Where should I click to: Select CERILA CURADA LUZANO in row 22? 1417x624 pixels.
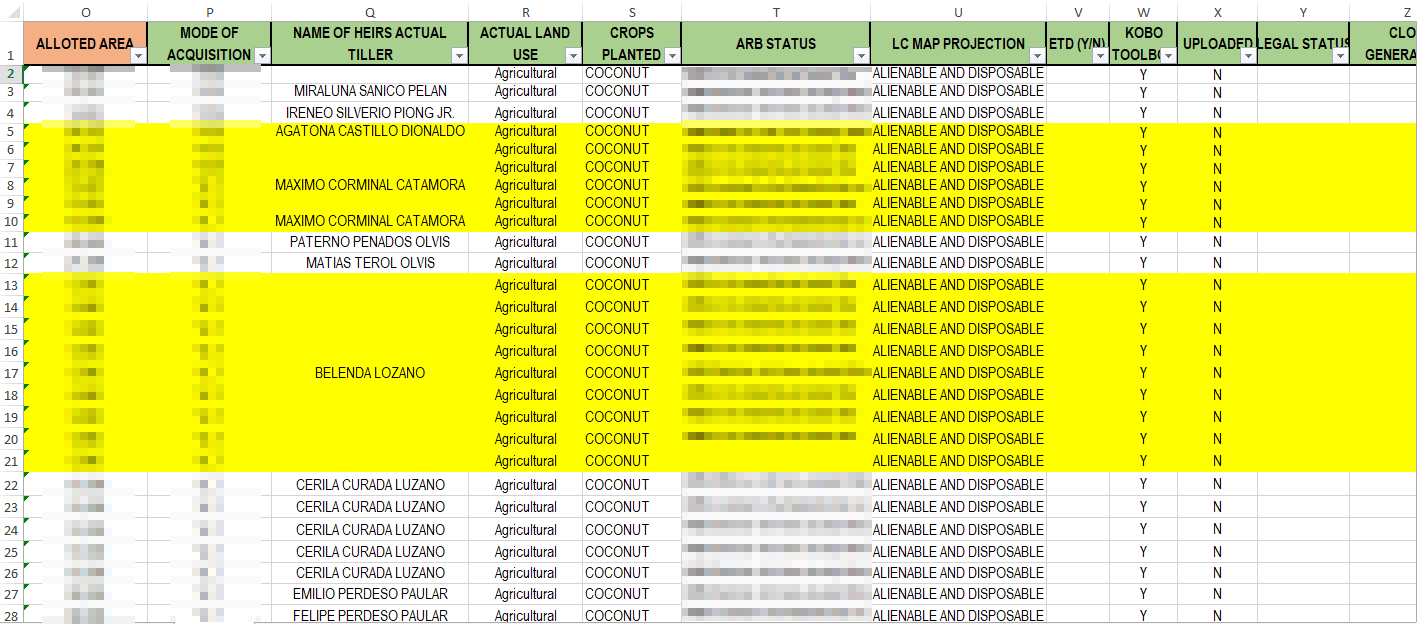370,485
